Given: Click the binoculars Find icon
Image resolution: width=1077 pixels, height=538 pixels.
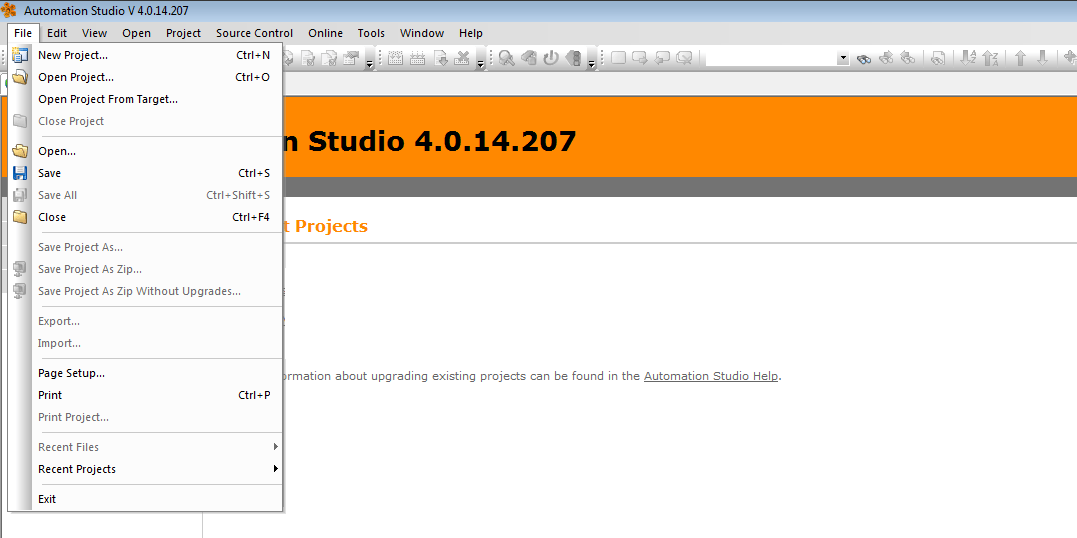Looking at the screenshot, I should [x=864, y=59].
